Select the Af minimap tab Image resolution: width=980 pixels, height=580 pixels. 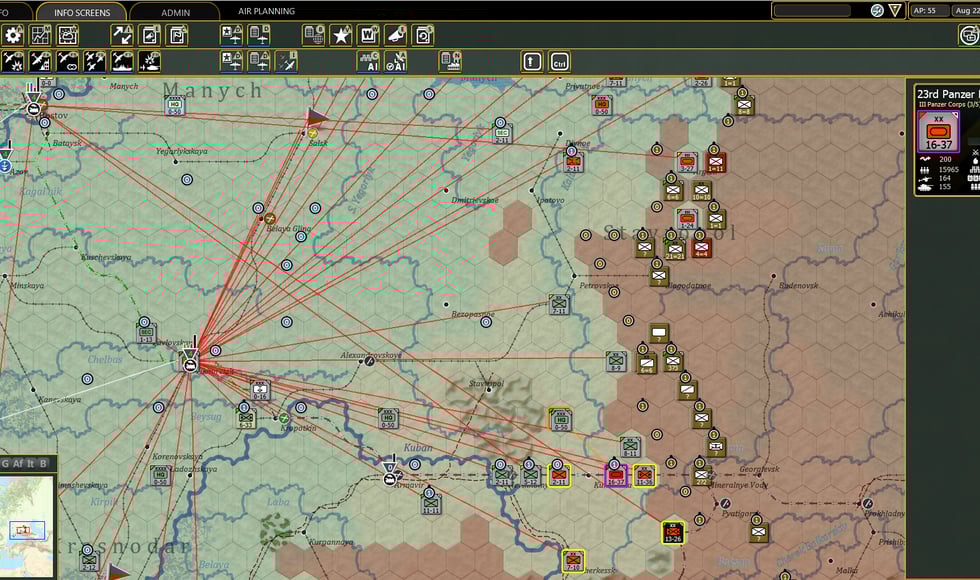pos(18,463)
